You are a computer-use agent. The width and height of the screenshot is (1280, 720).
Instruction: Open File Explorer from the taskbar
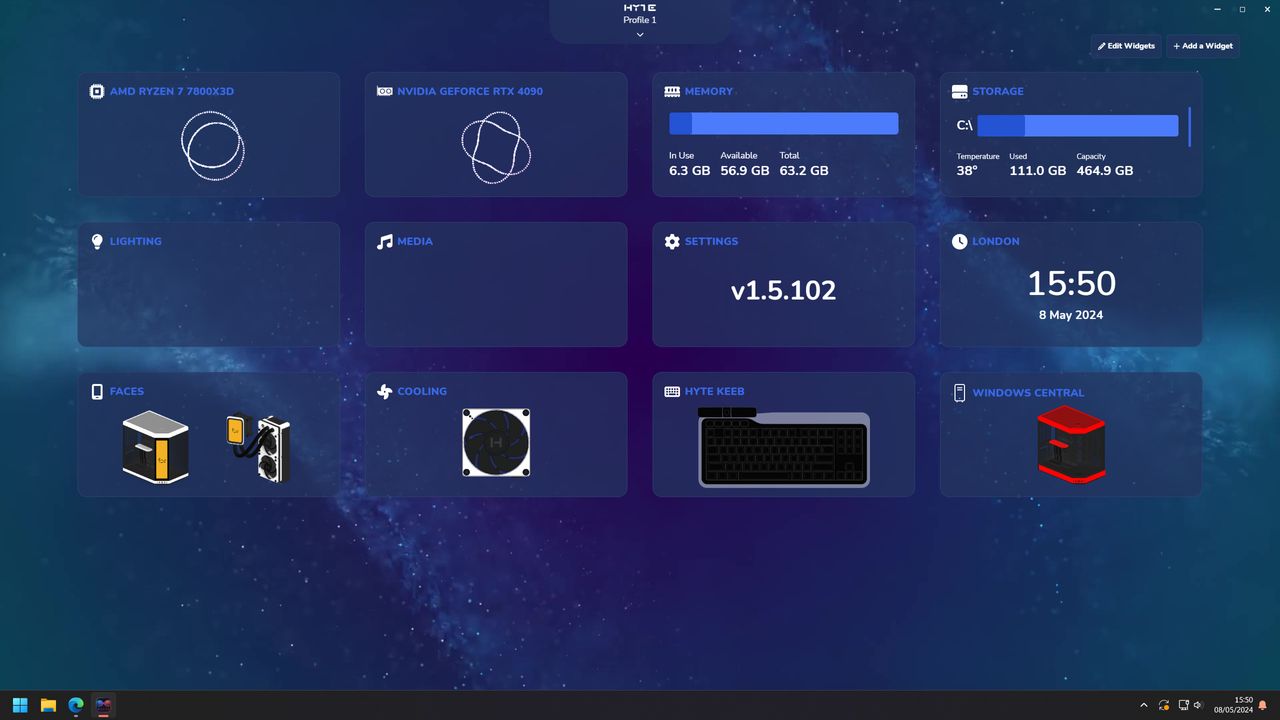pyautogui.click(x=48, y=705)
